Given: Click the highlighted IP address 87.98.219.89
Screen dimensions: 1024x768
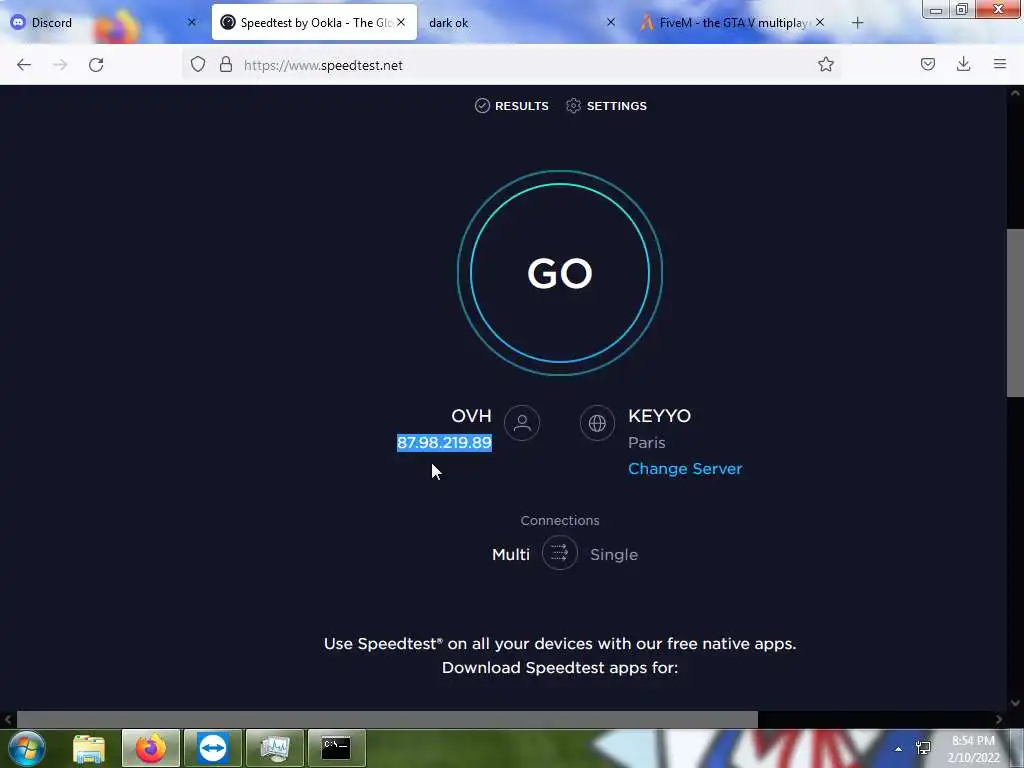Looking at the screenshot, I should [444, 443].
